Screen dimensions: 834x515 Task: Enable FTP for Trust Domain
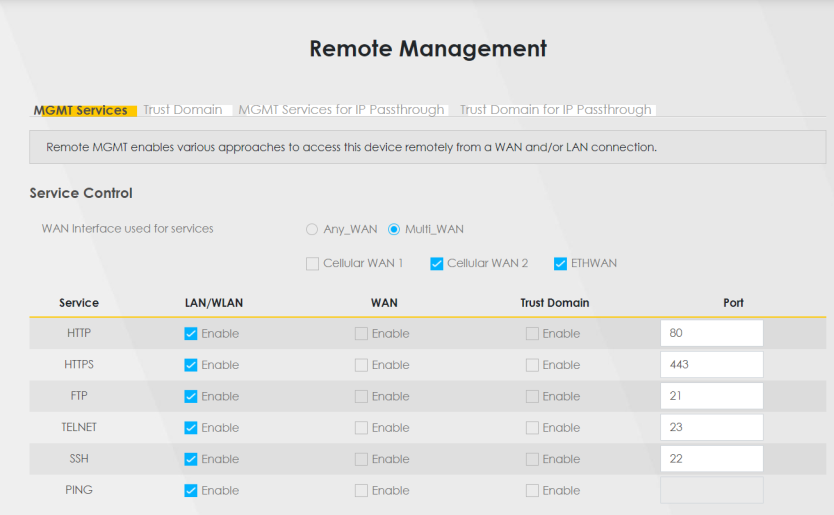point(532,397)
